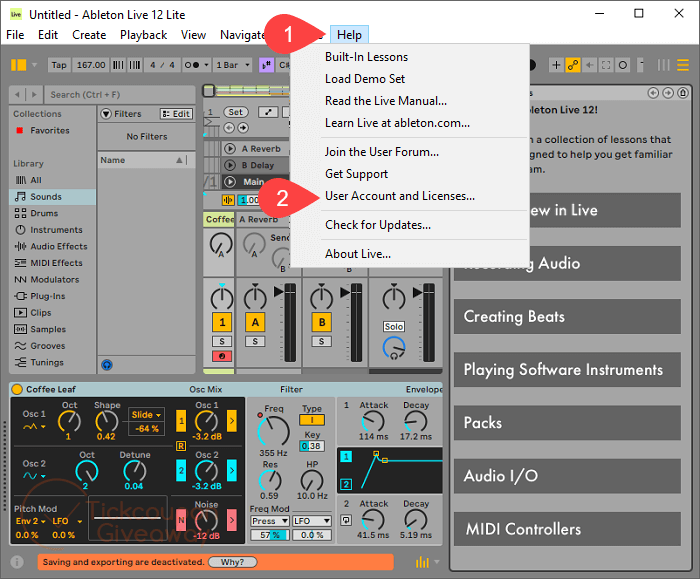
Task: Click the Edit filters button
Action: (177, 114)
